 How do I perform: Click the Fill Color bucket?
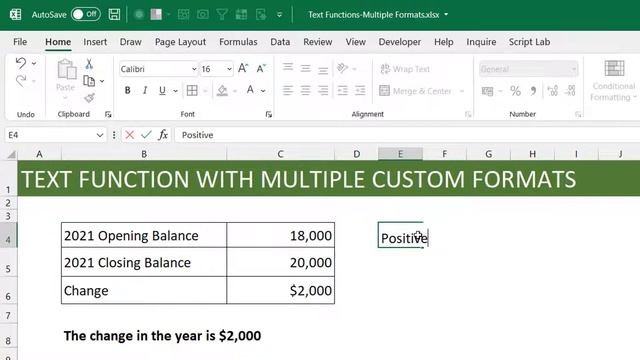tap(222, 90)
